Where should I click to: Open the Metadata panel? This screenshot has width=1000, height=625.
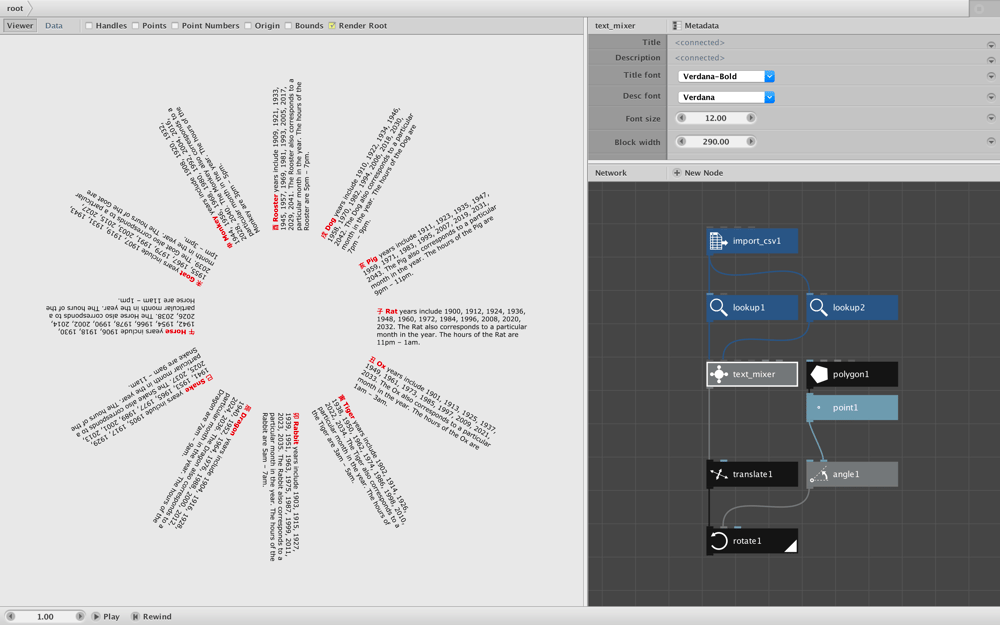(x=696, y=26)
